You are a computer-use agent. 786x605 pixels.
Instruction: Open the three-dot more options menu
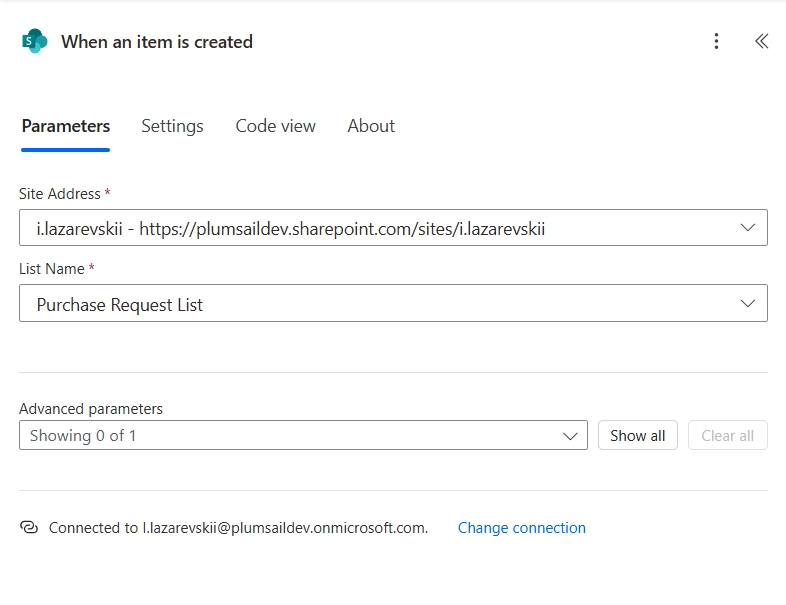pos(716,41)
